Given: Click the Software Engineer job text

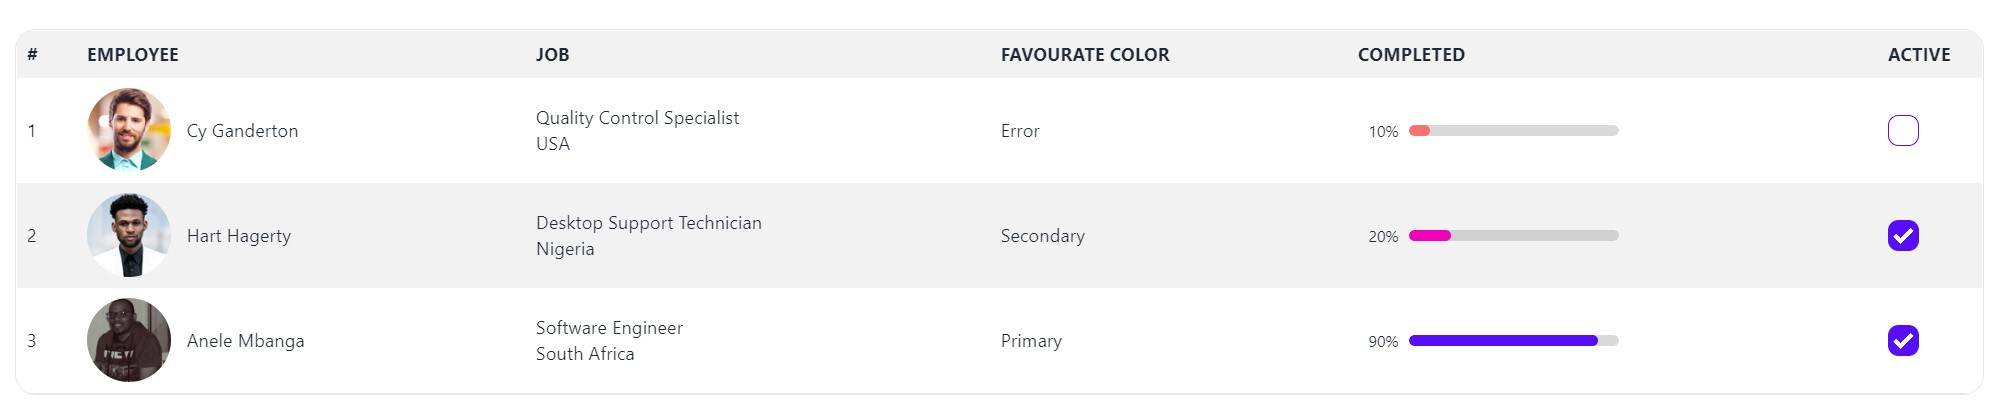Looking at the screenshot, I should pyautogui.click(x=609, y=328).
